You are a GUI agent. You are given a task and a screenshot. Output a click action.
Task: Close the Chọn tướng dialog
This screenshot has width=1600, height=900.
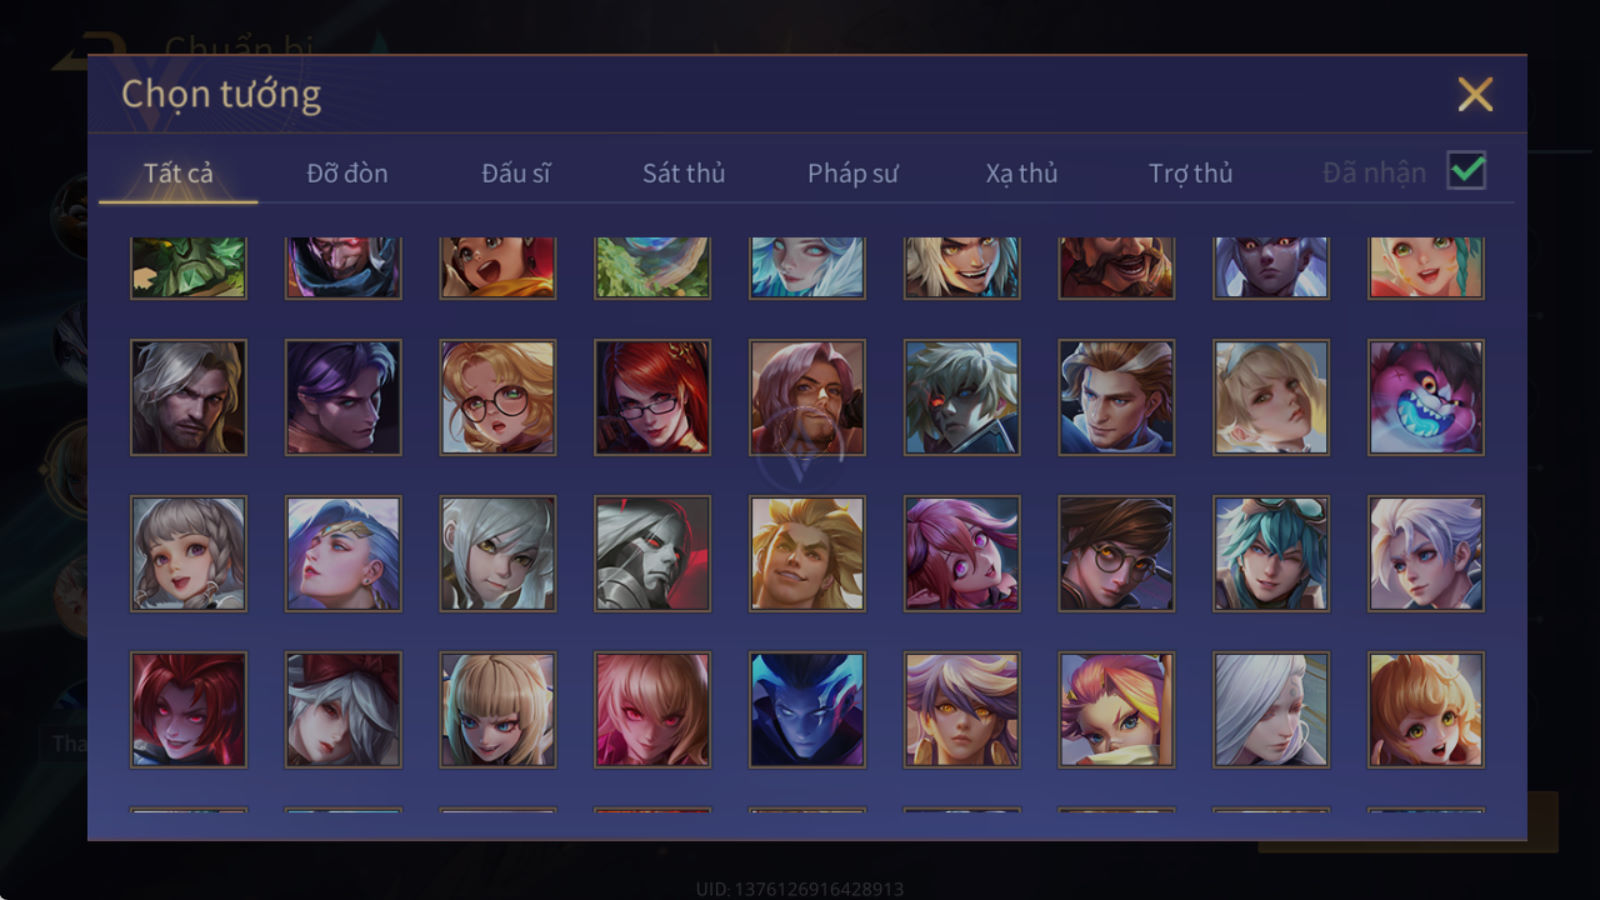[1475, 94]
